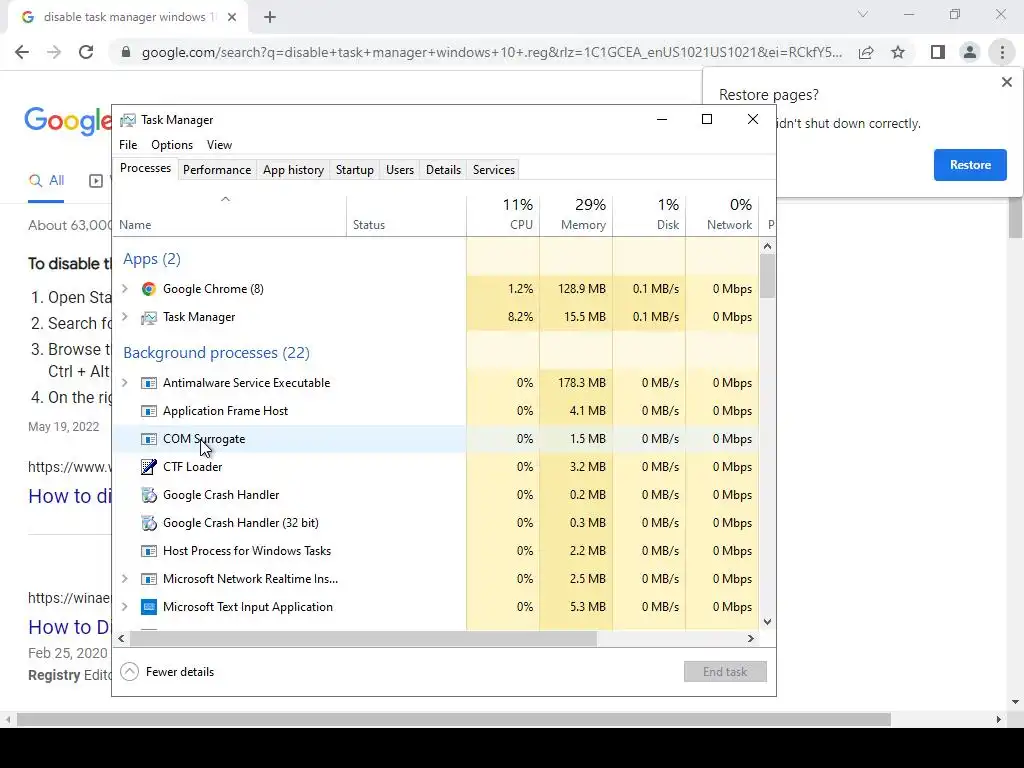The image size is (1024, 768).
Task: Switch to the App history tab
Action: (x=293, y=170)
